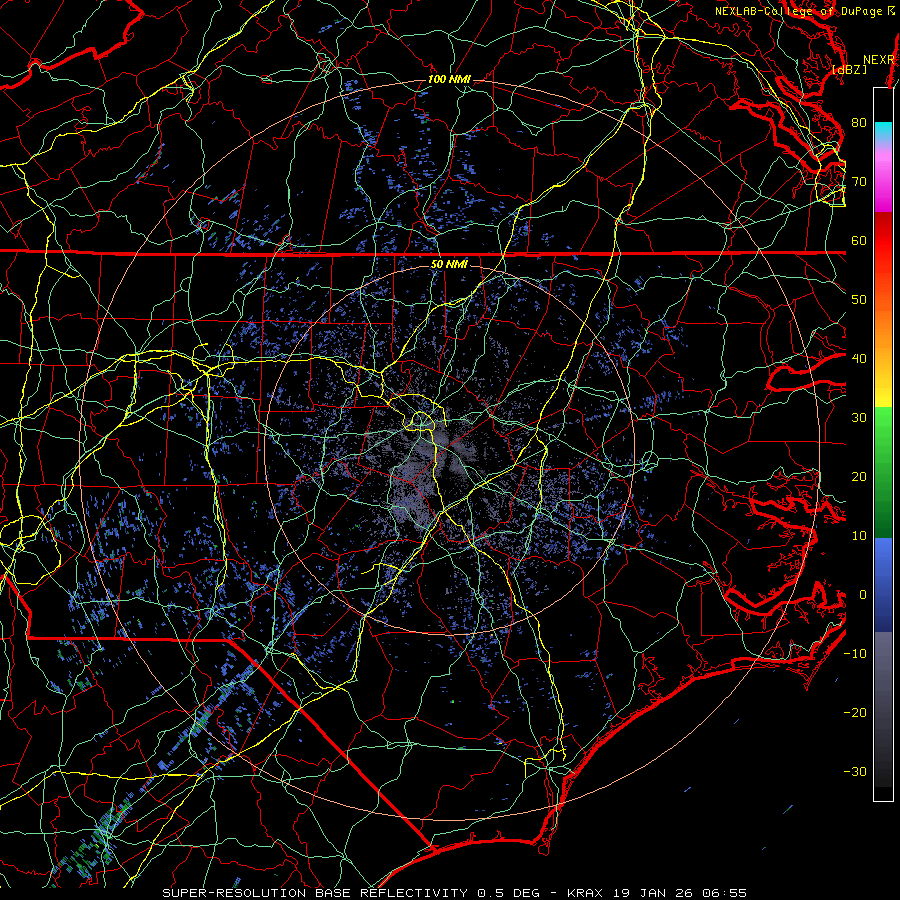Click the 70 value on the dBZ scale
This screenshot has width=900, height=900.
[859, 182]
